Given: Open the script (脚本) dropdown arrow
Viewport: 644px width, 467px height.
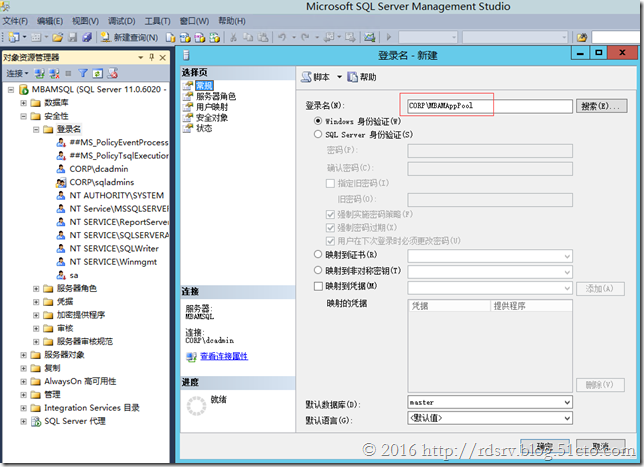Looking at the screenshot, I should pyautogui.click(x=339, y=77).
